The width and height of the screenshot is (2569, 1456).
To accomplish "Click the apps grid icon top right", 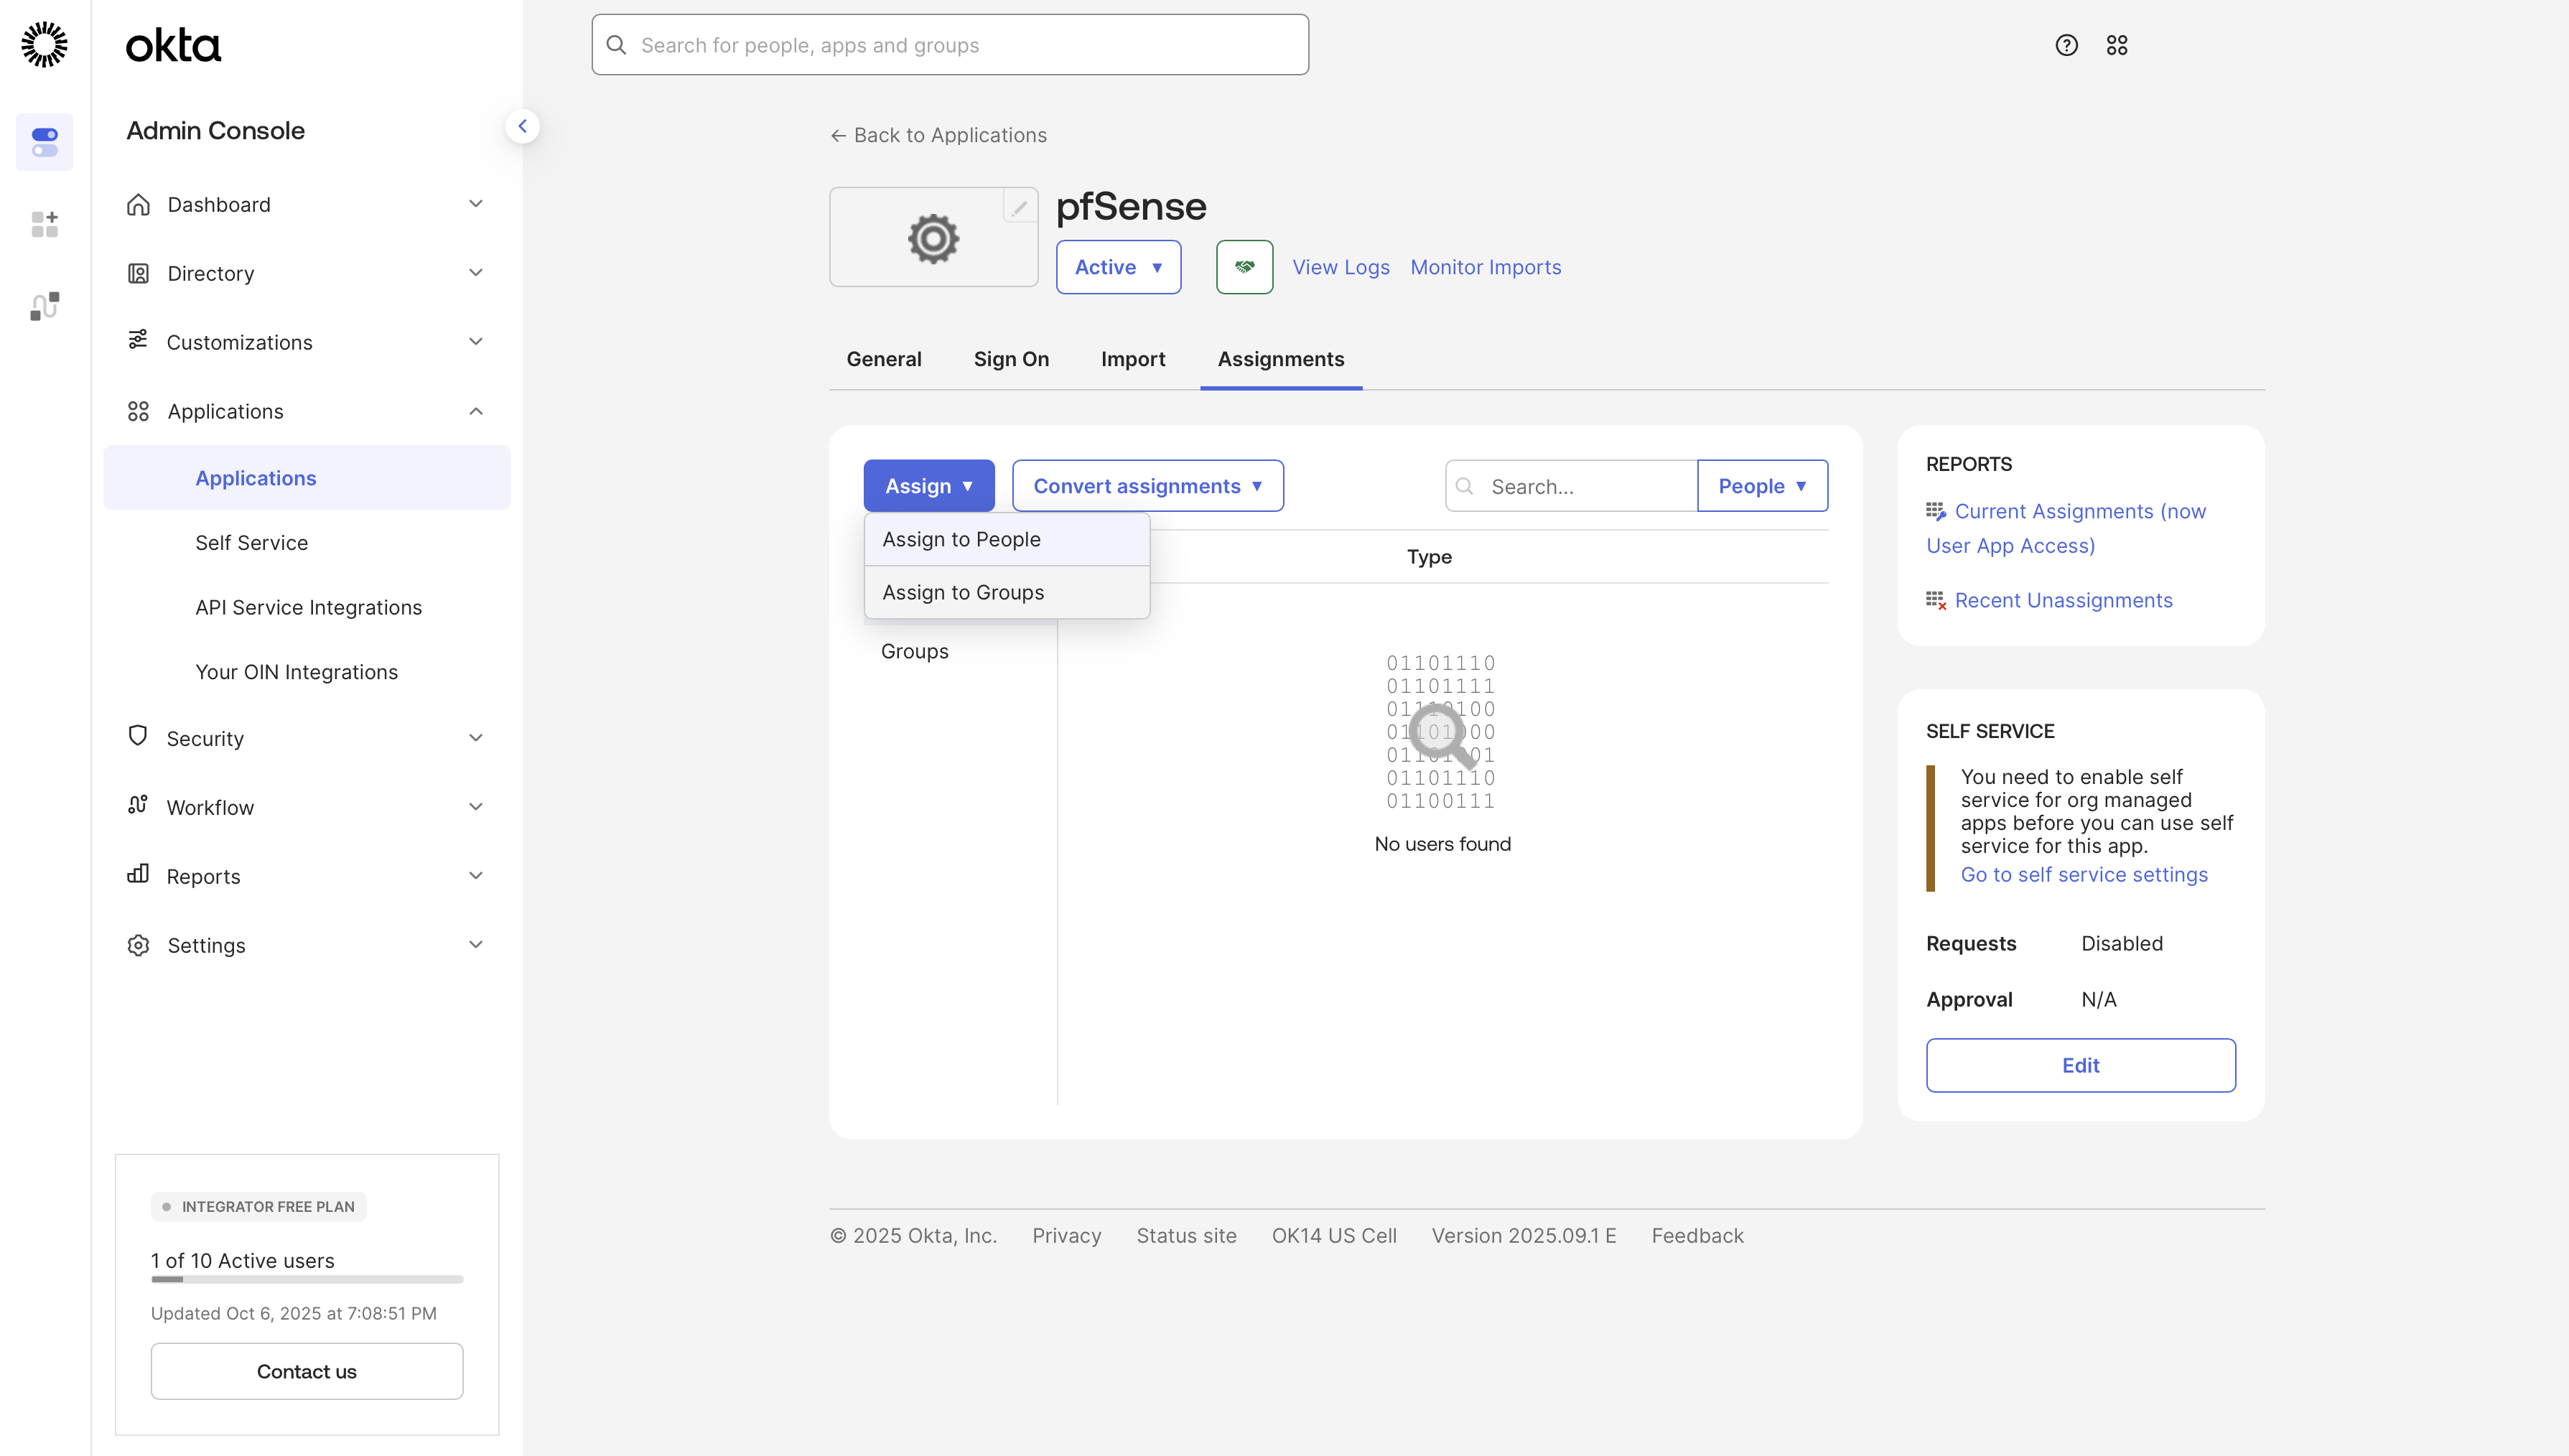I will pos(2117,45).
